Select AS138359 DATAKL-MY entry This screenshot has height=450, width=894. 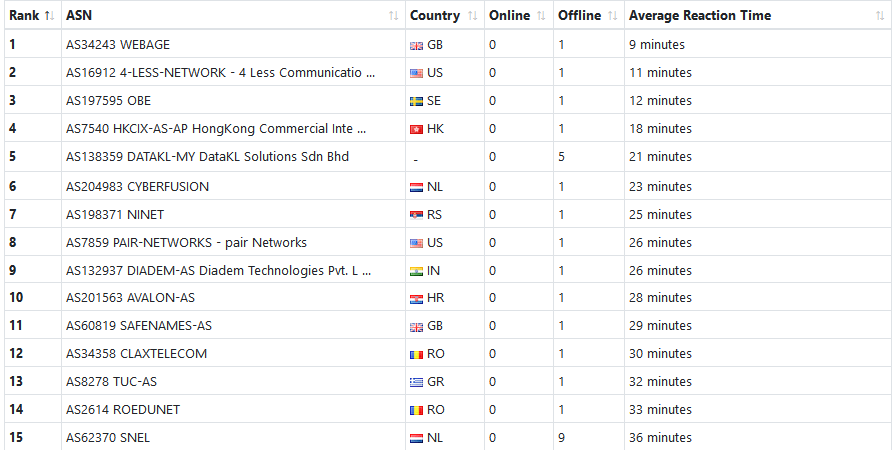tap(208, 156)
